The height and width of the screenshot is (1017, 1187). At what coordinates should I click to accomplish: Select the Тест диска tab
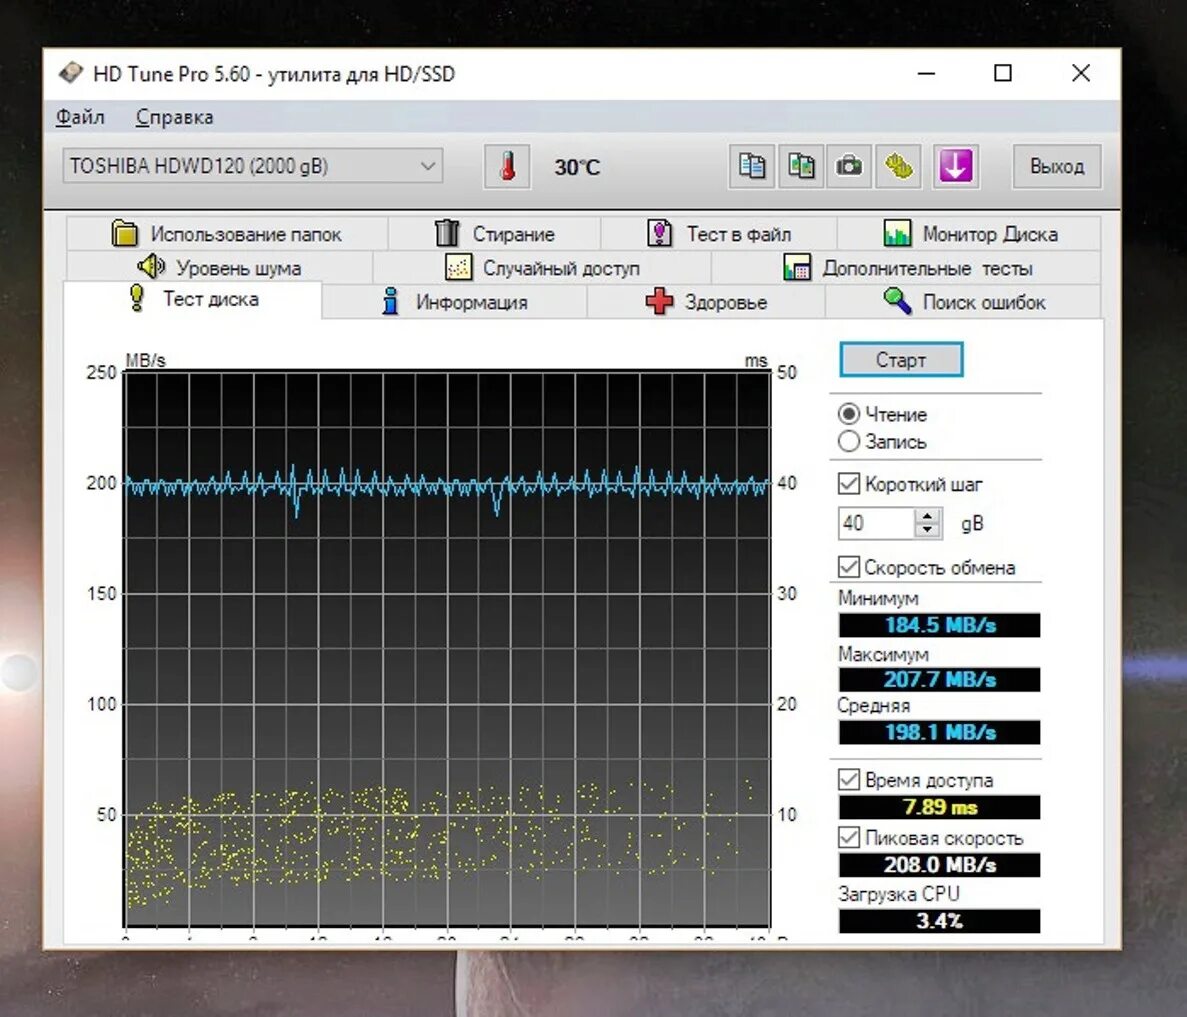[194, 300]
